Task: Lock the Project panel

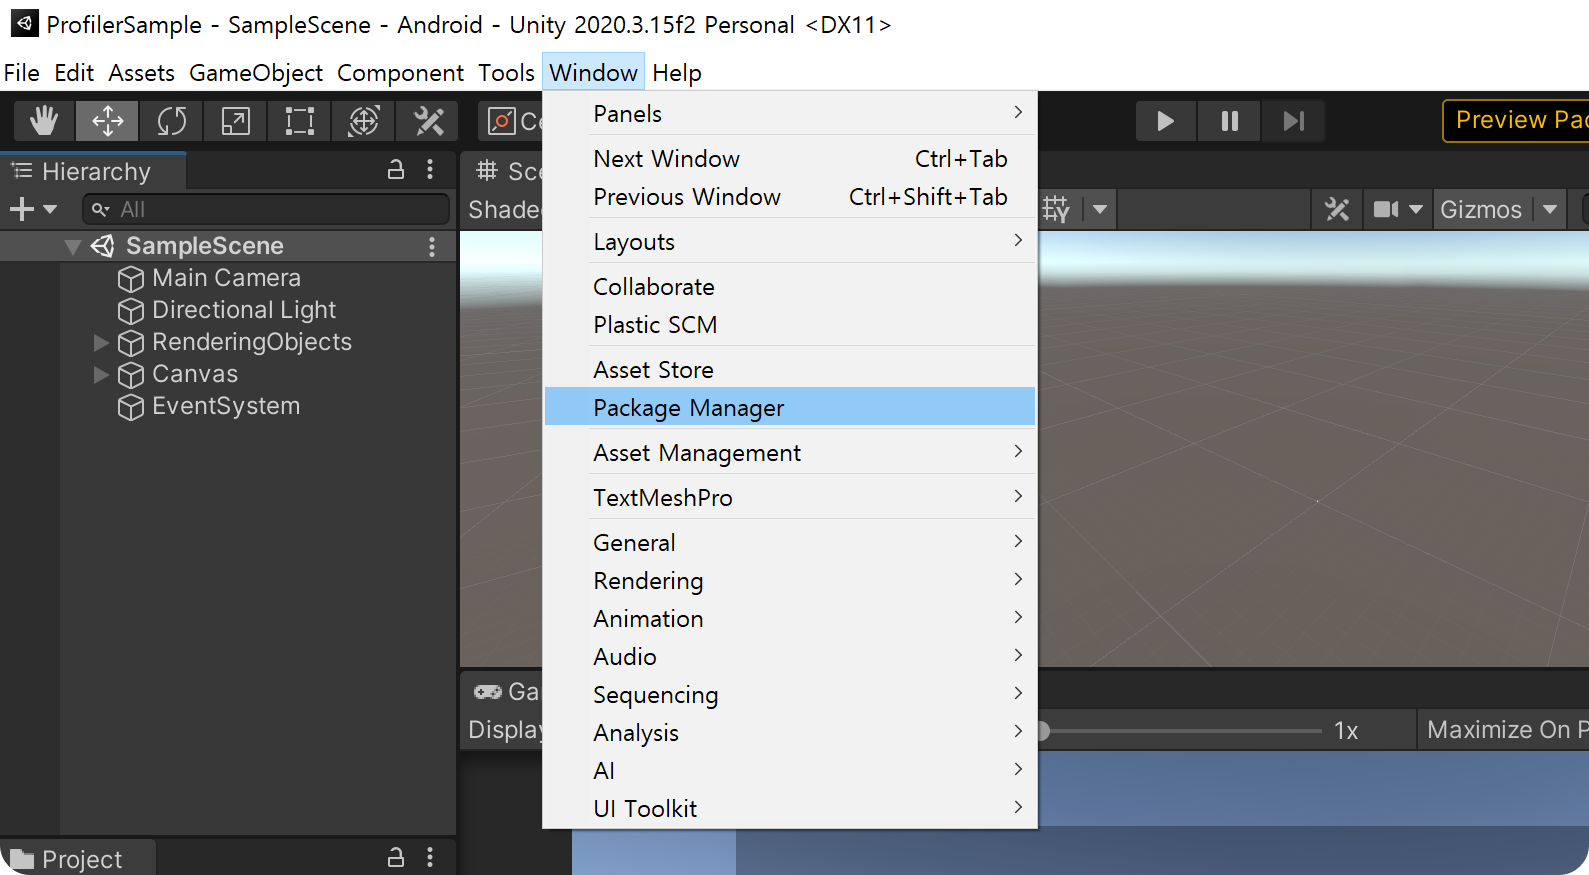Action: [x=396, y=857]
